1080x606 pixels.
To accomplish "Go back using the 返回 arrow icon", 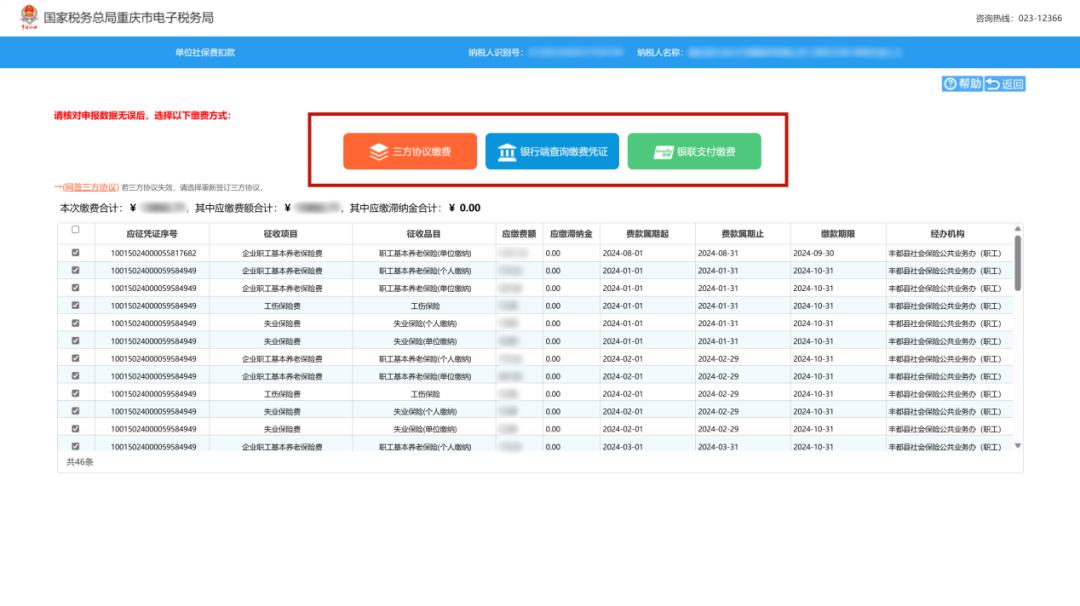I will coord(993,84).
